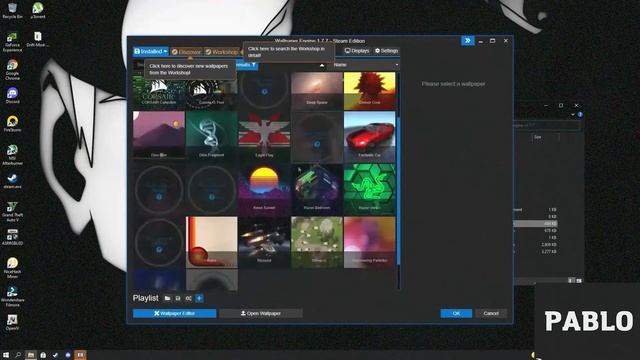The width and height of the screenshot is (640, 360).
Task: Open the Installed wallpapers dropdown
Action: [x=150, y=51]
